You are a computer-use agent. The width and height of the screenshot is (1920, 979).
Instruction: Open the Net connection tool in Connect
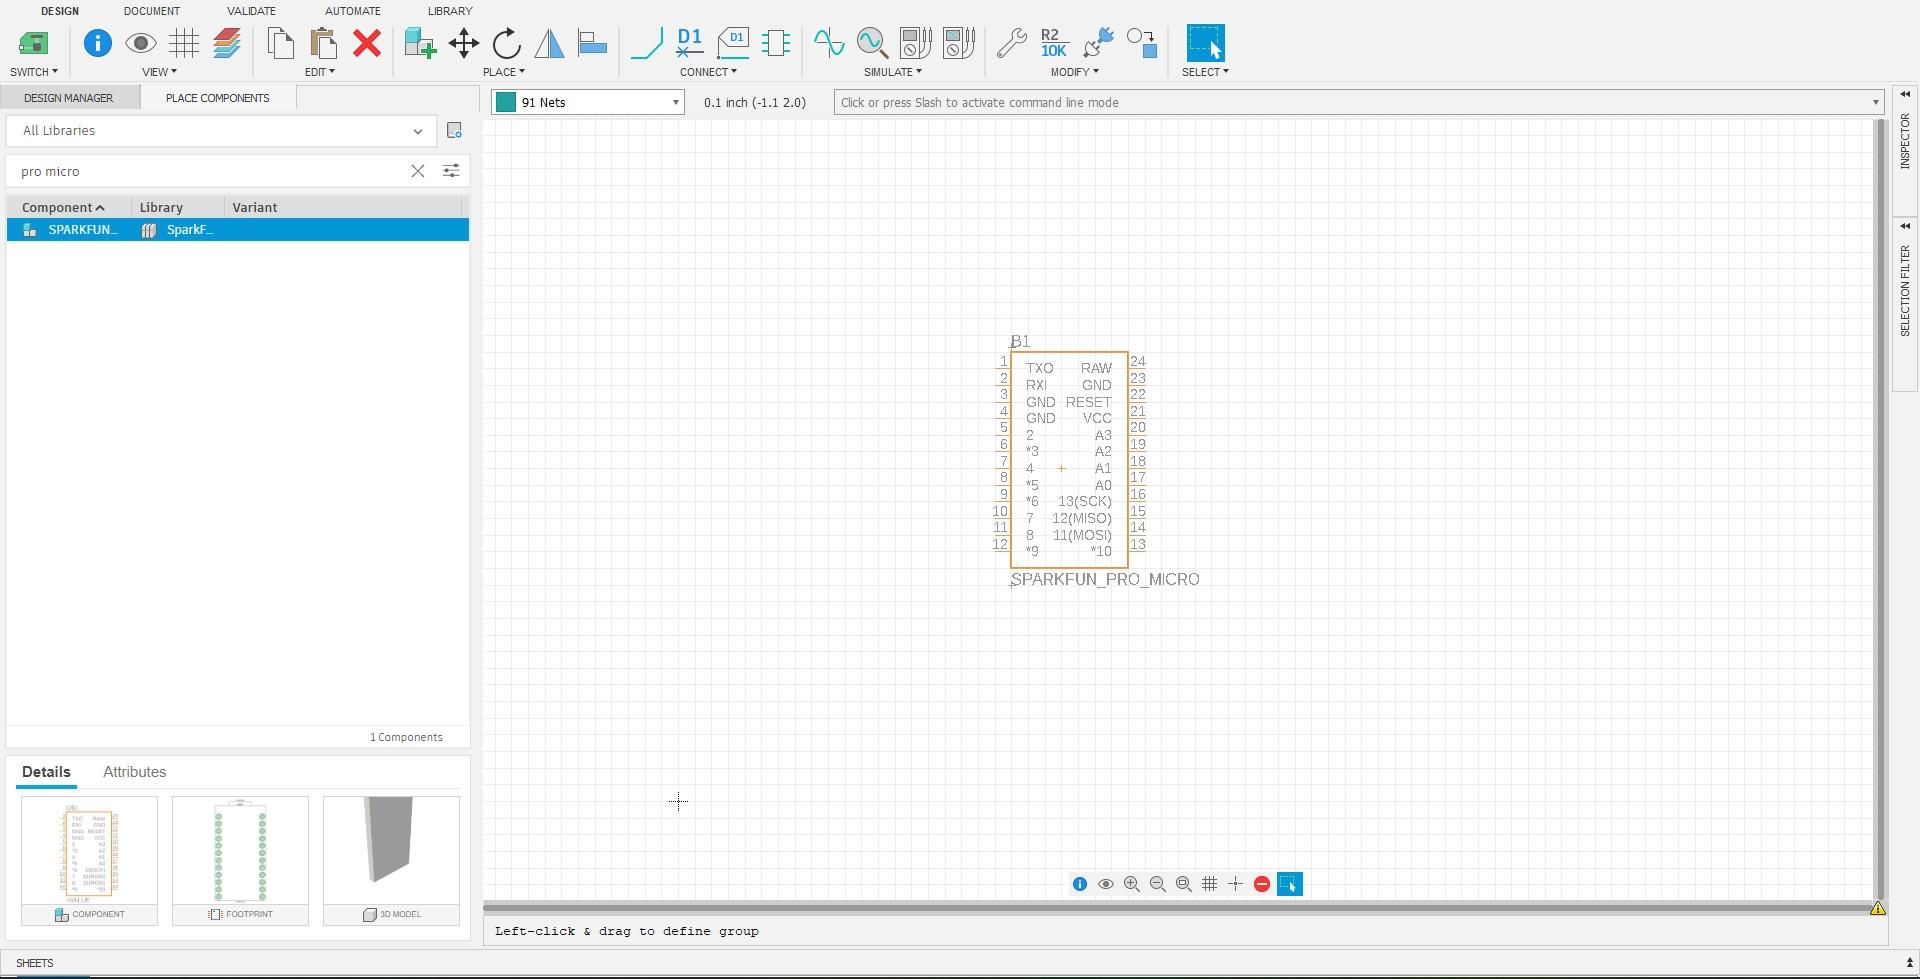point(647,44)
